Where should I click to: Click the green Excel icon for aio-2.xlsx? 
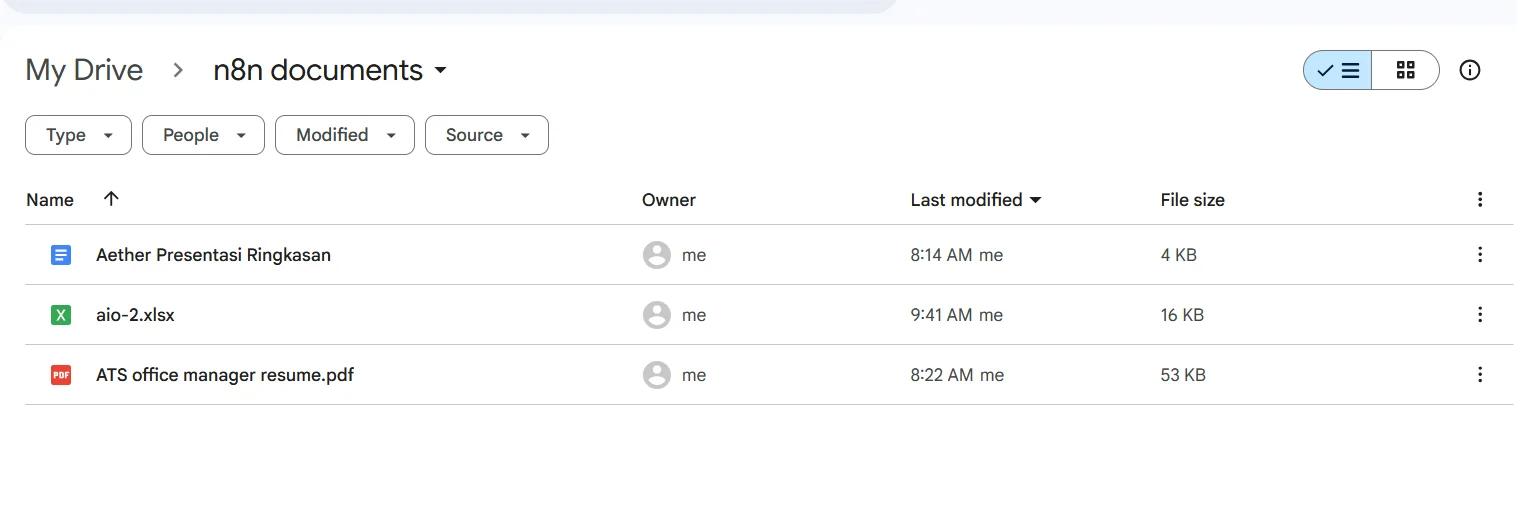click(x=61, y=315)
